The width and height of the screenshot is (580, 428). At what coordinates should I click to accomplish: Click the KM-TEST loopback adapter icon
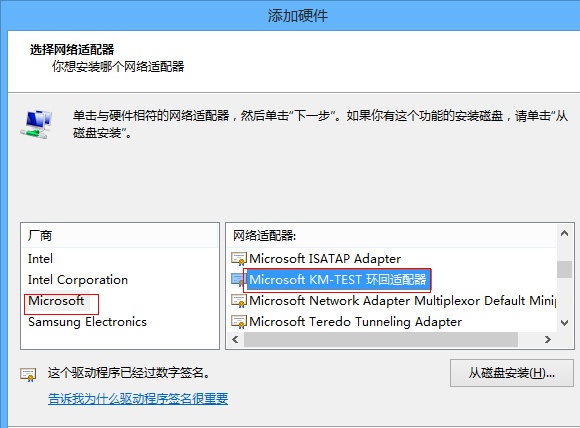237,279
